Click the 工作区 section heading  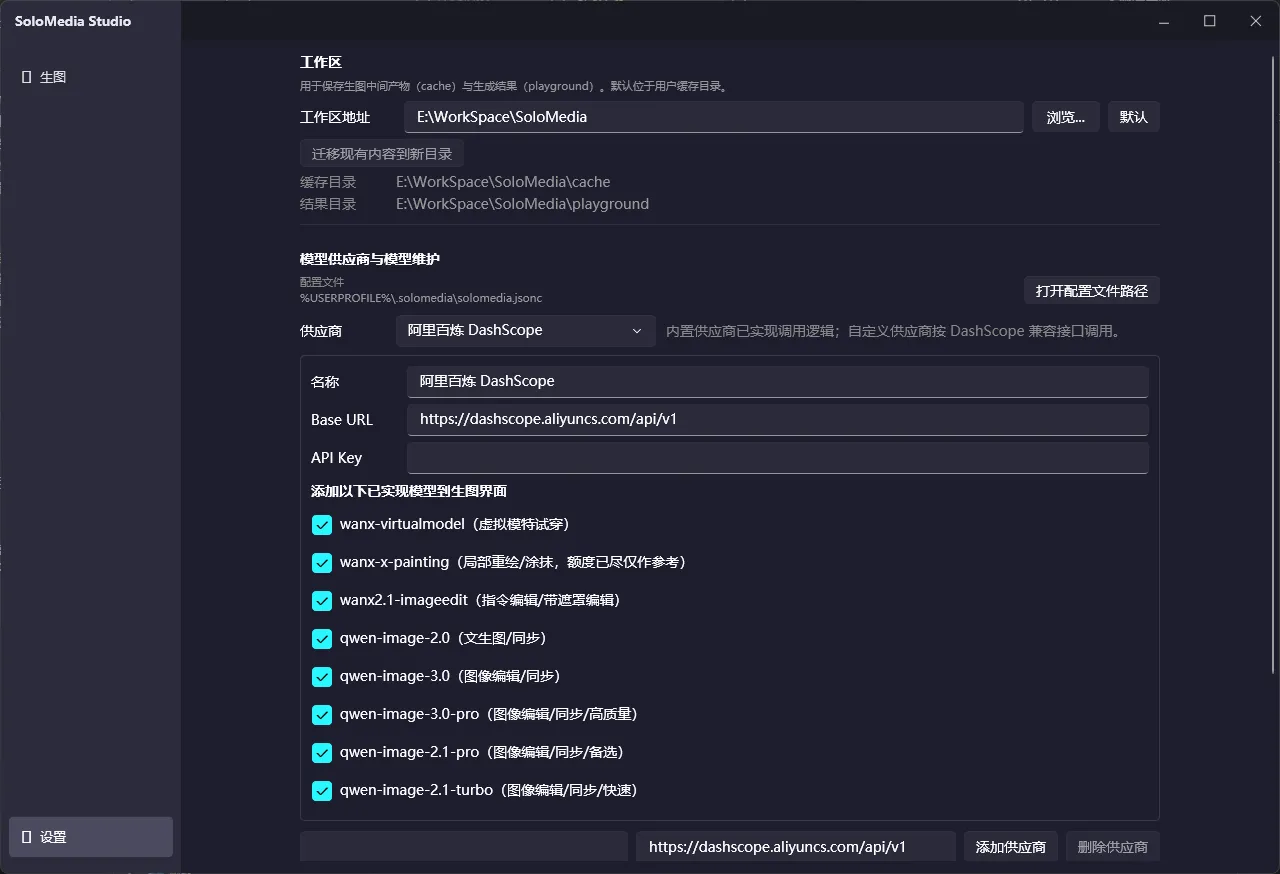click(321, 62)
